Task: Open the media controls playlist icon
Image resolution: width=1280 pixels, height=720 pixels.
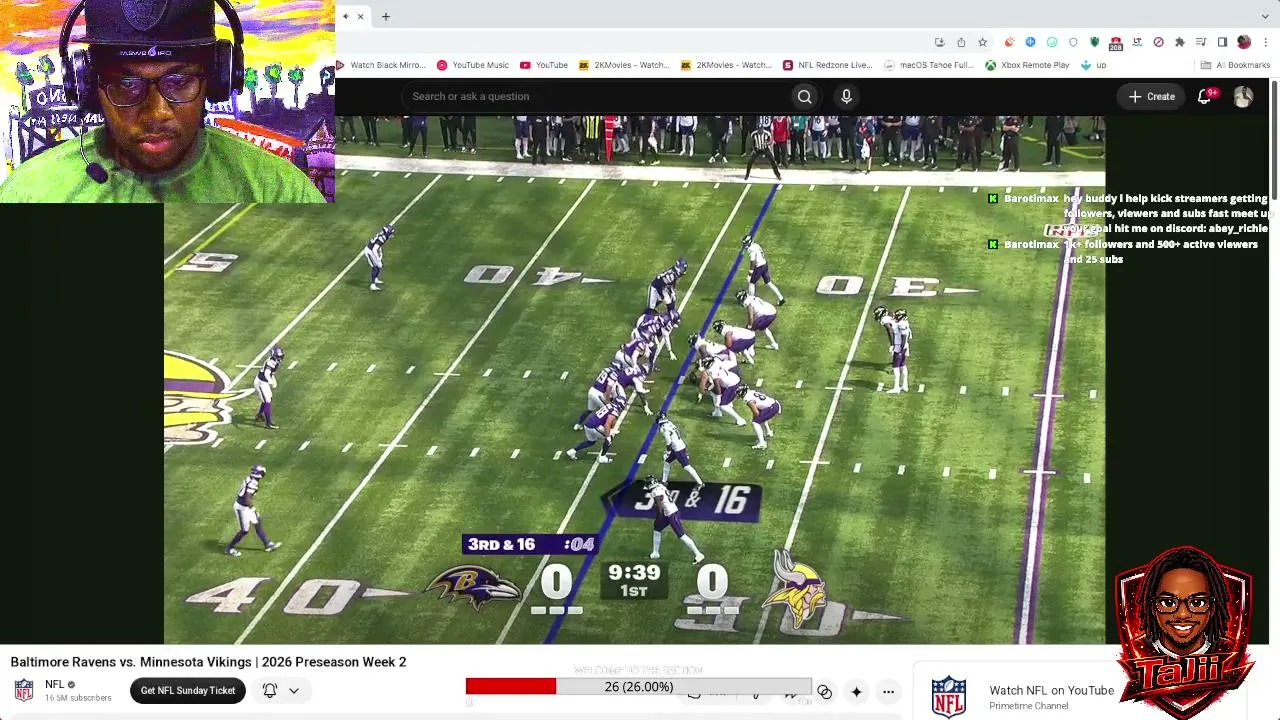Action: (x=1201, y=42)
